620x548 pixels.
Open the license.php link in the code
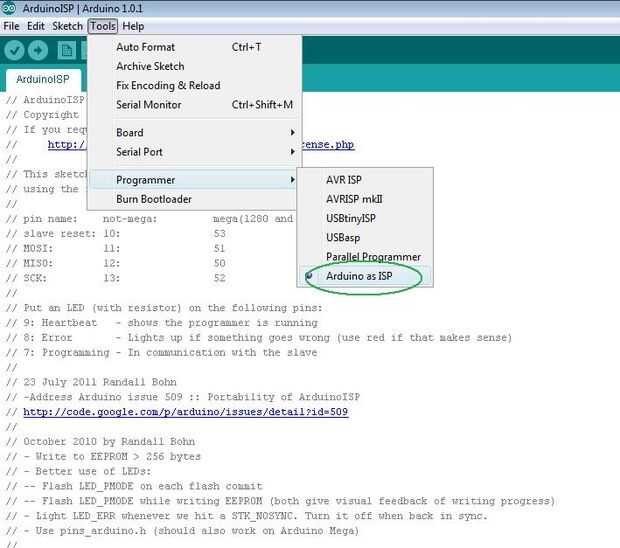328,145
